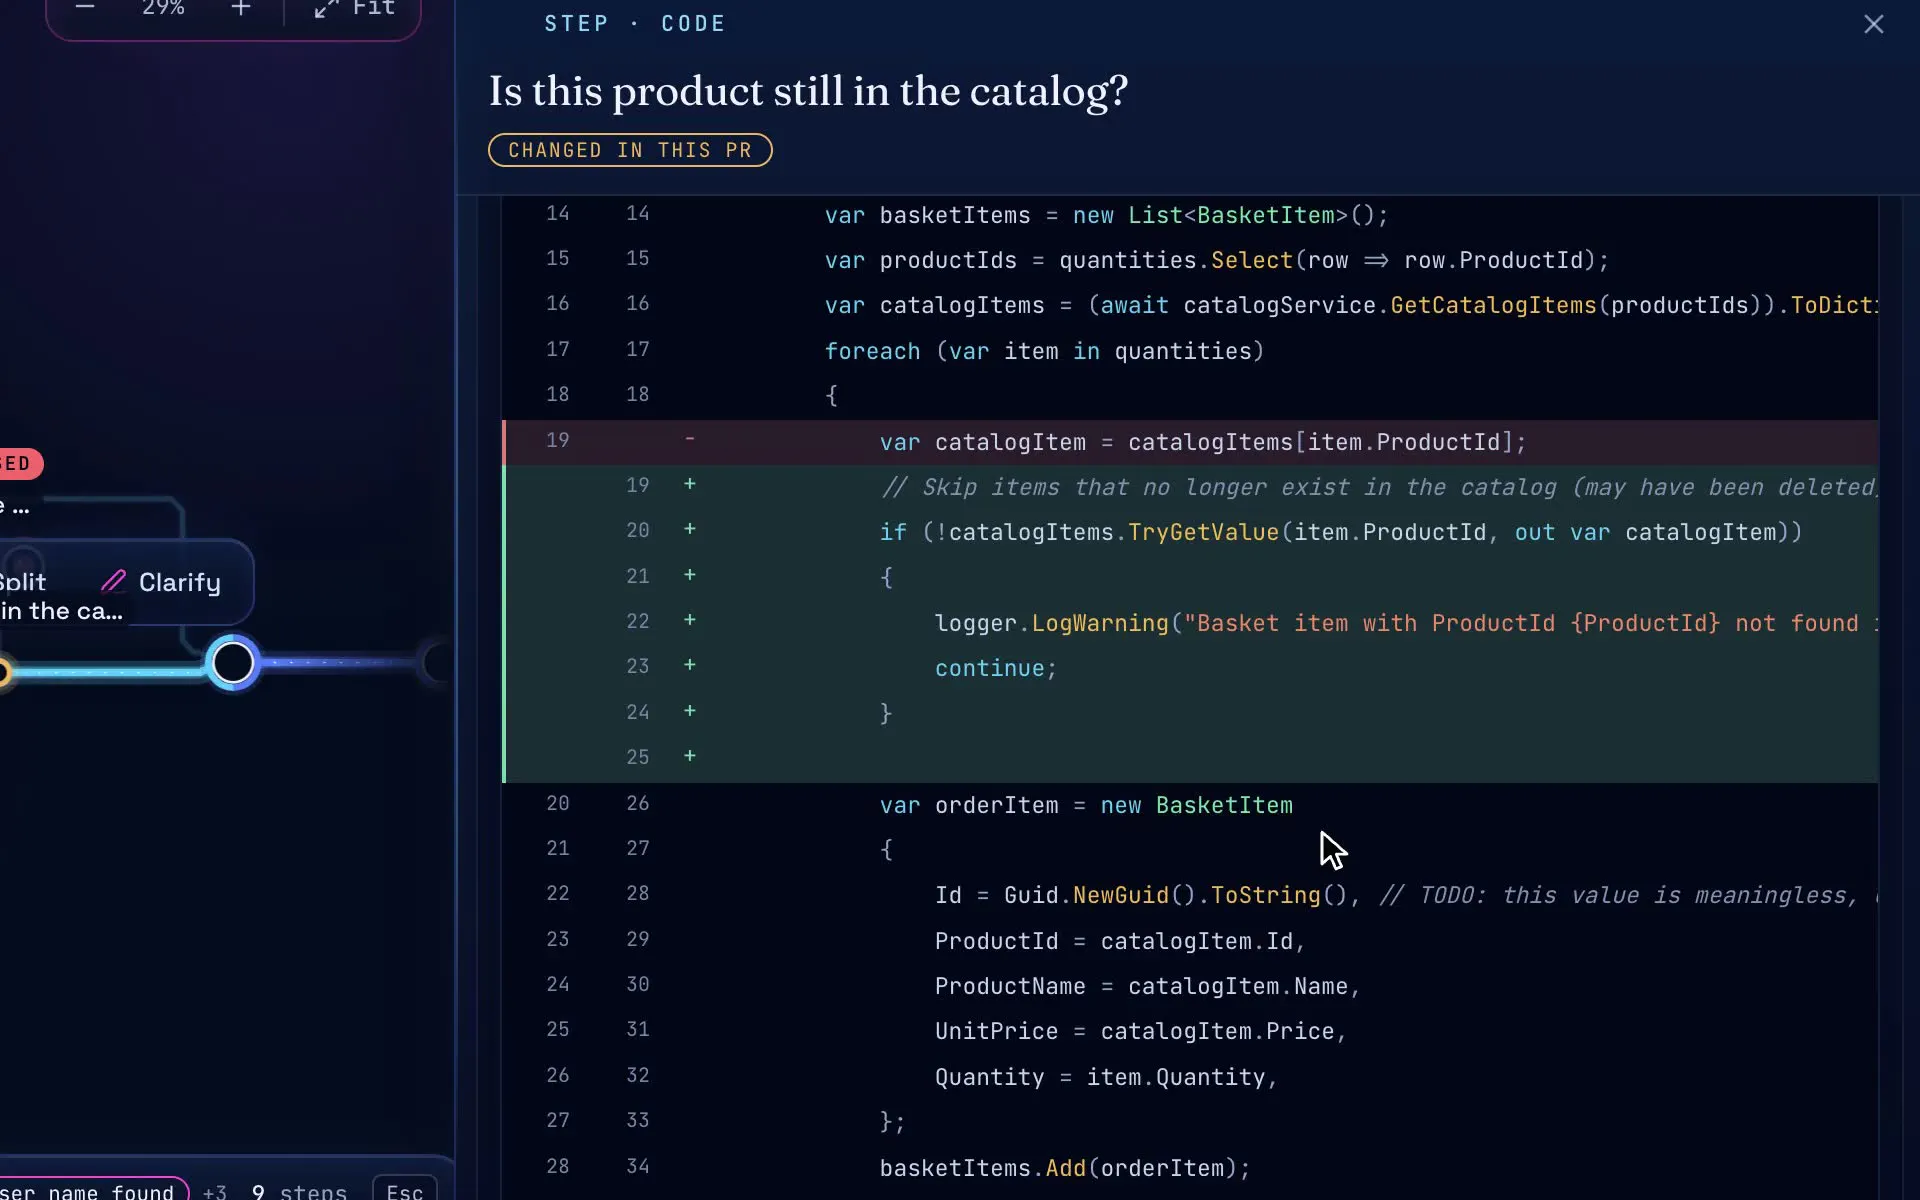Click the 'ProductId = catalogItem.Id' line
Viewport: 1920px width, 1200px height.
click(1190, 941)
